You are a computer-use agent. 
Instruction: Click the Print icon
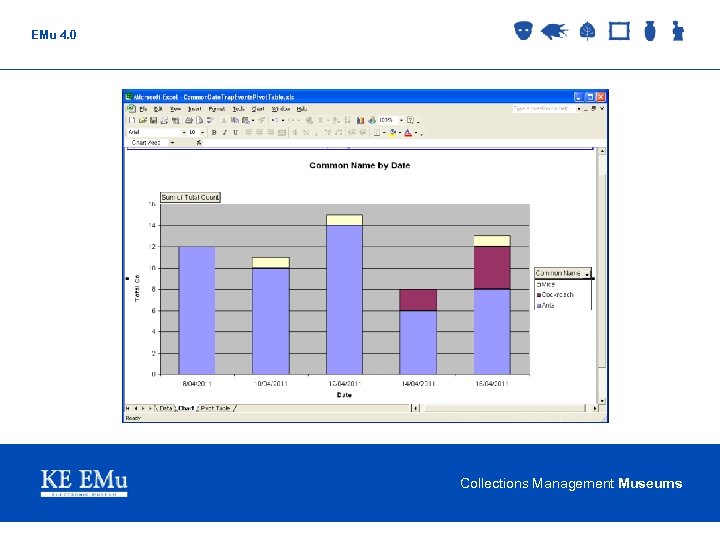(189, 120)
